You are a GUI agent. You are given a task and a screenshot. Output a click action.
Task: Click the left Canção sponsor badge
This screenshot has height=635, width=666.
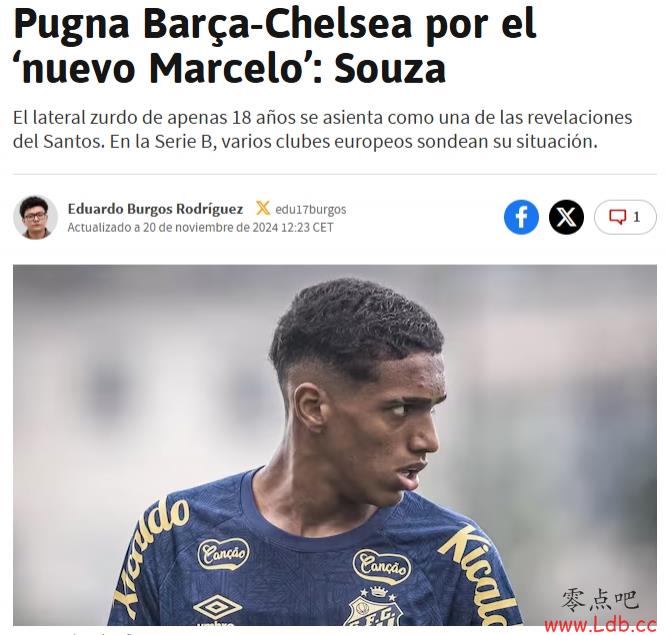click(x=224, y=553)
